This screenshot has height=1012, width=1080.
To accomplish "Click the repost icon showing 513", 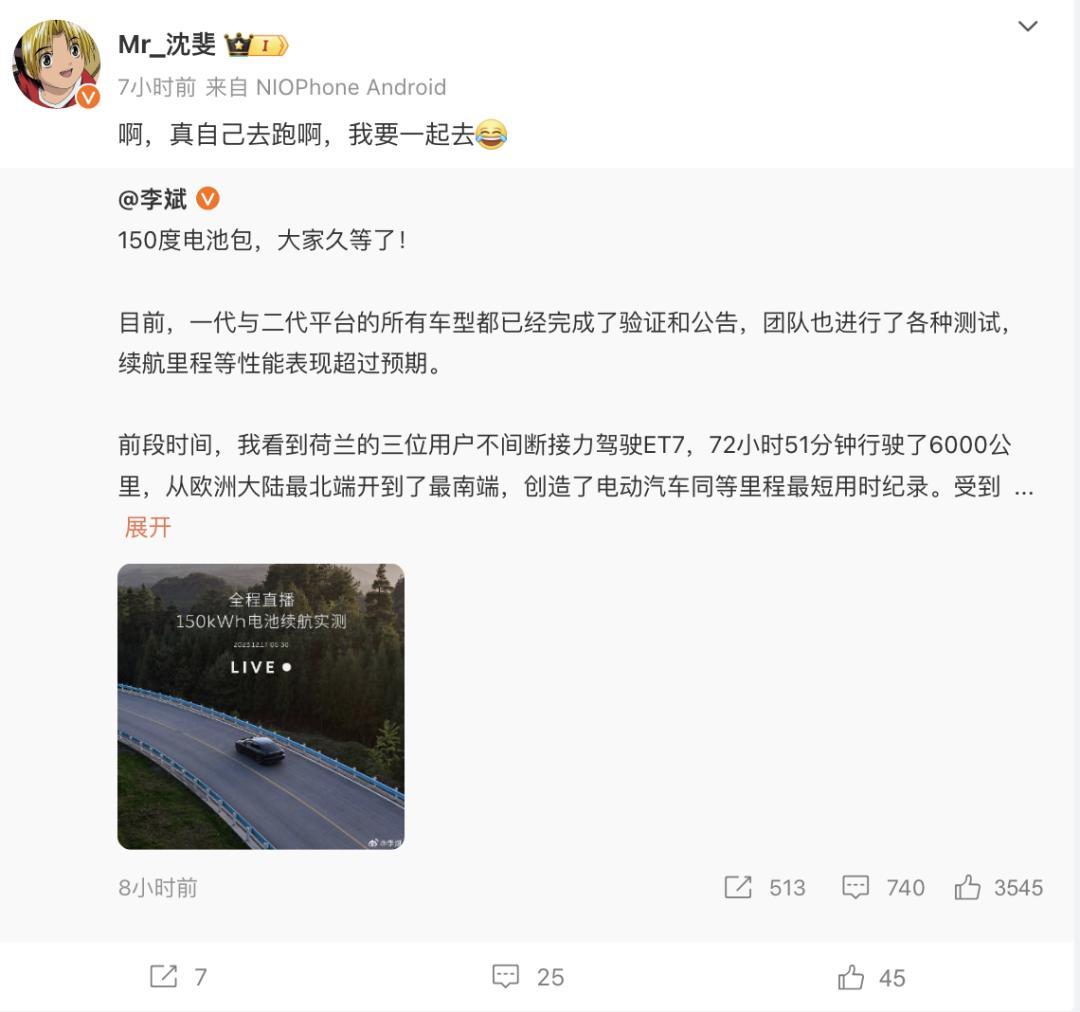I will coord(738,887).
